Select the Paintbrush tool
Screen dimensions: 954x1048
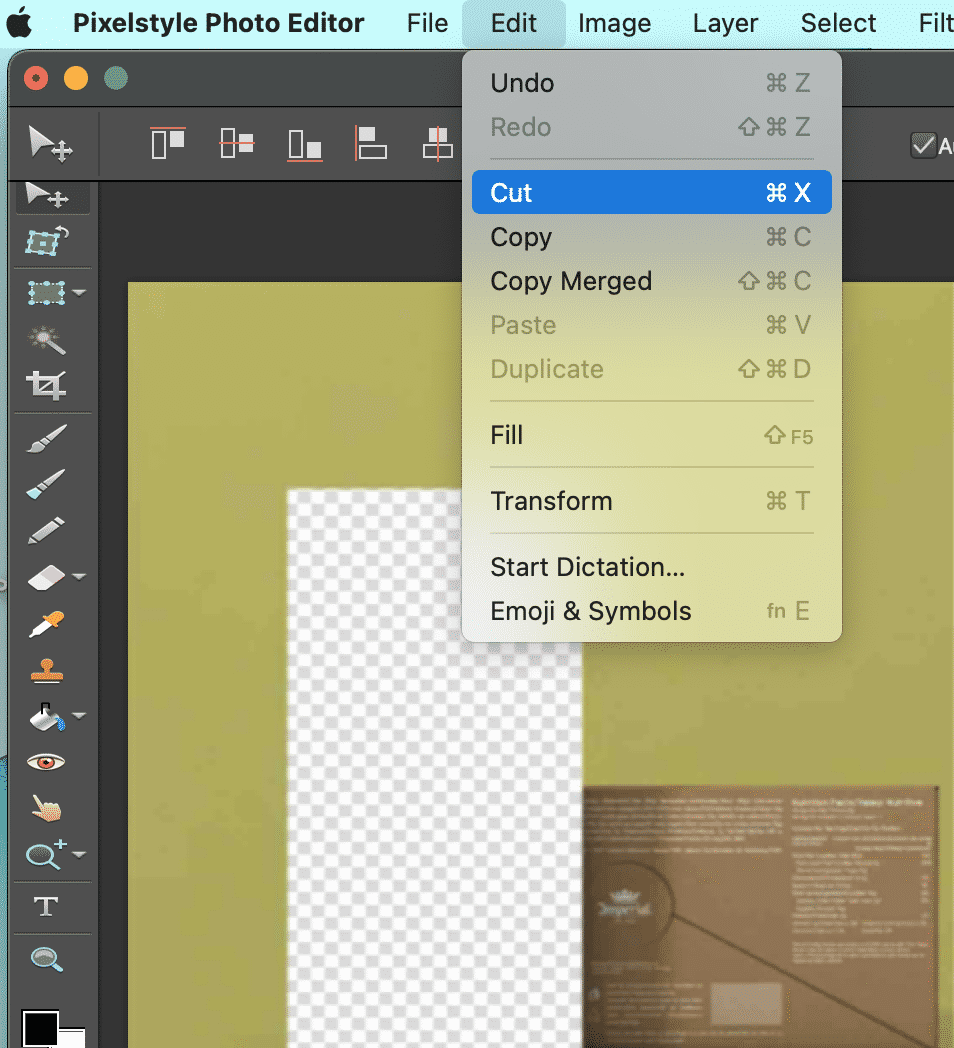point(46,438)
